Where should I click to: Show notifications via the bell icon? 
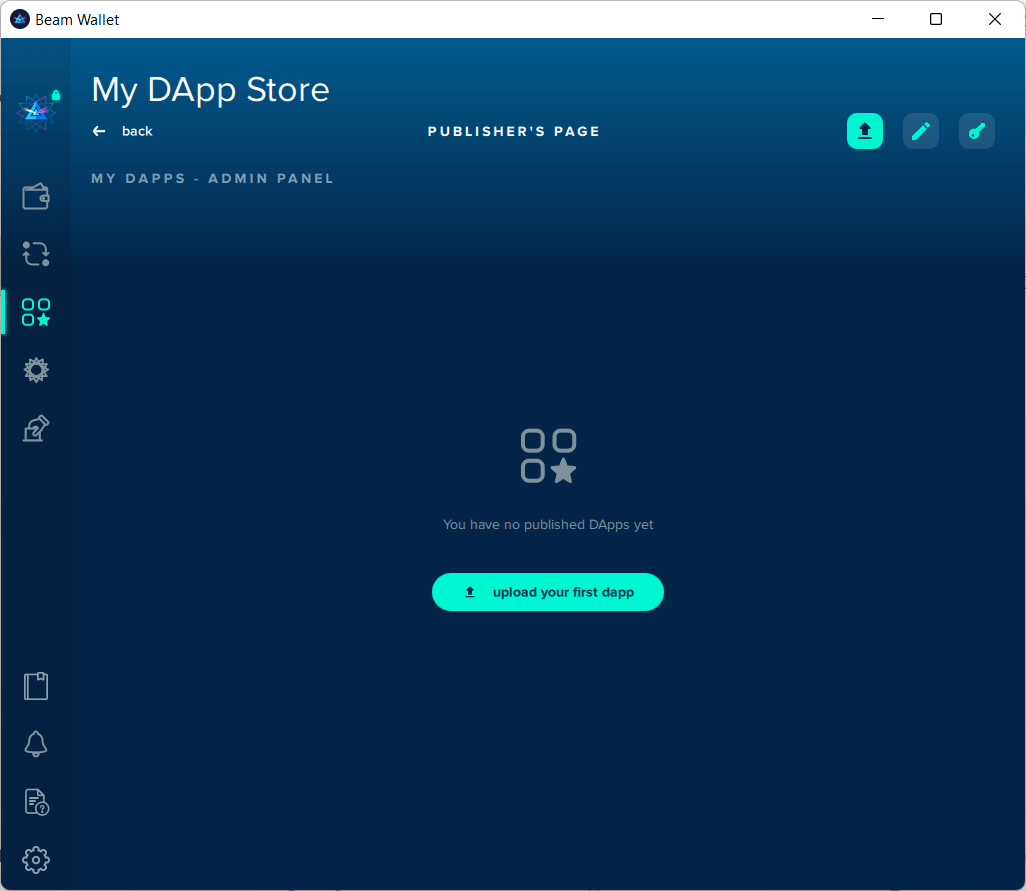point(36,744)
